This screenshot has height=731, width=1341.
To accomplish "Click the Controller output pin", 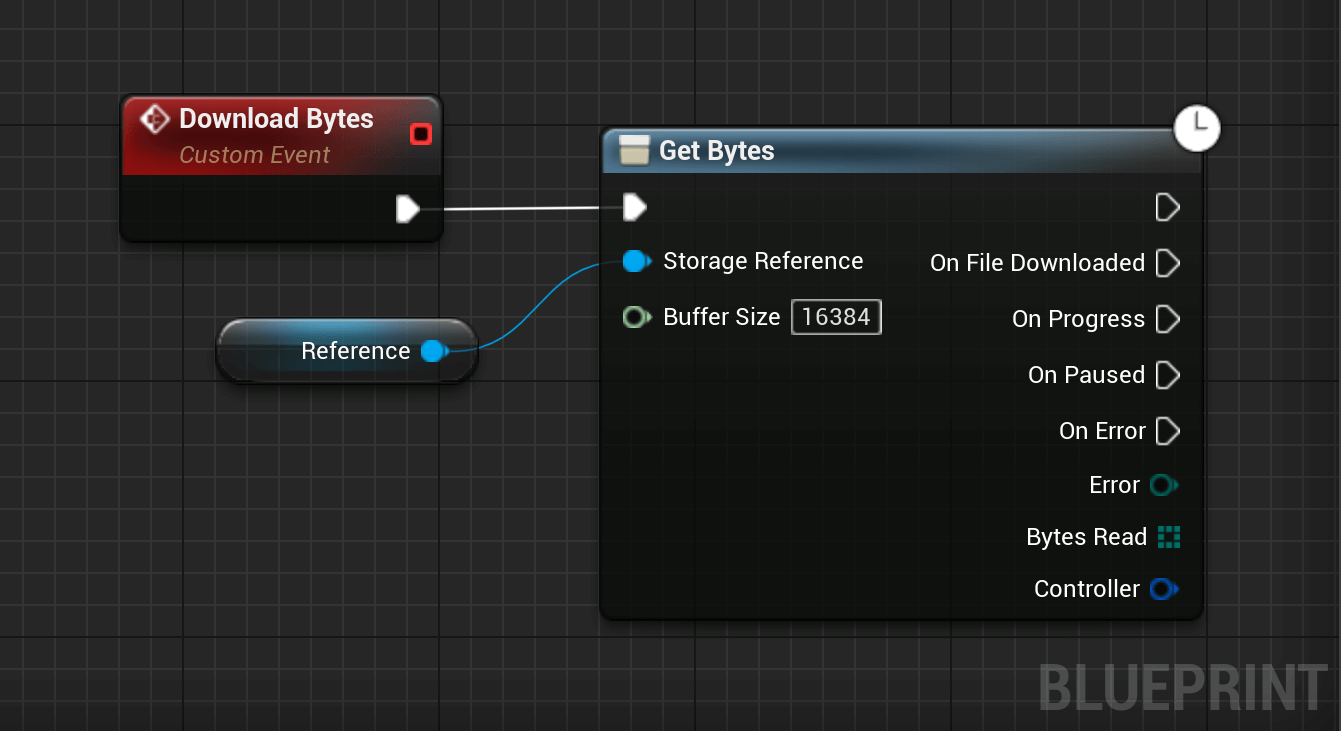I will coord(1163,589).
